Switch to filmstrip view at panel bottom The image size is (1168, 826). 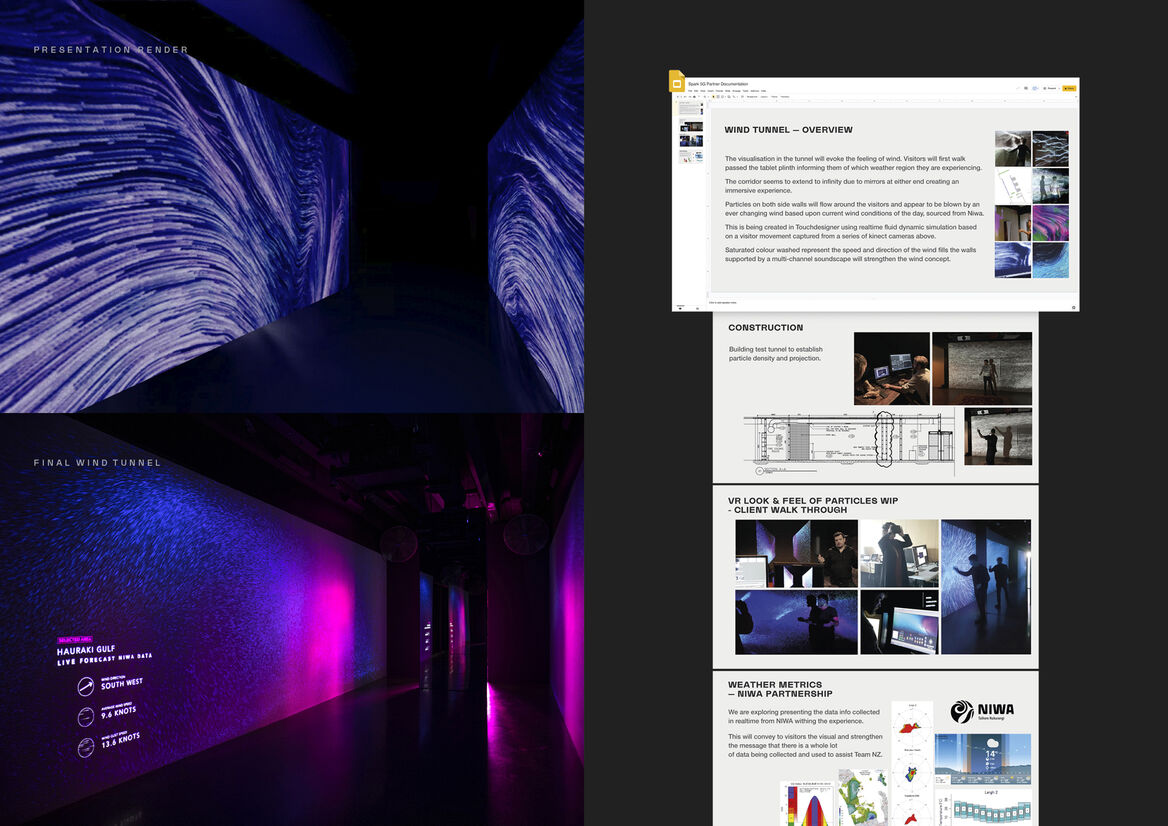(678, 308)
